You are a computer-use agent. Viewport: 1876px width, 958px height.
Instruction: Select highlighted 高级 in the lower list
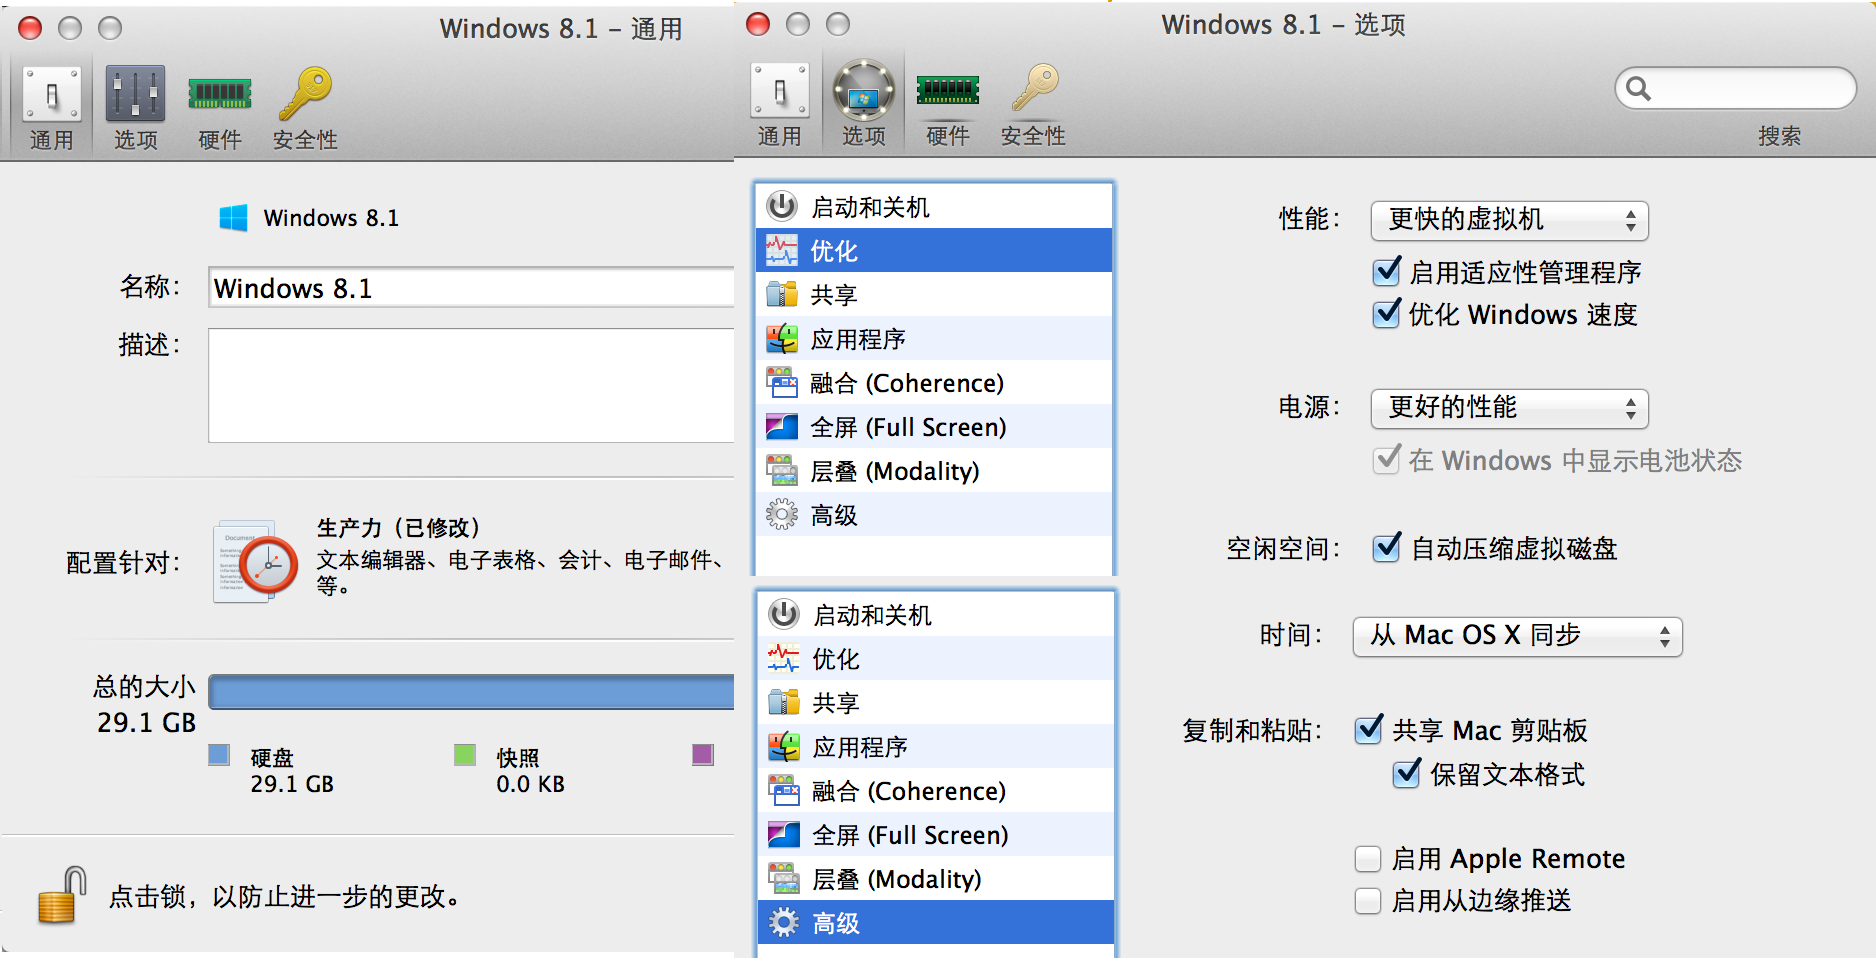pos(936,923)
